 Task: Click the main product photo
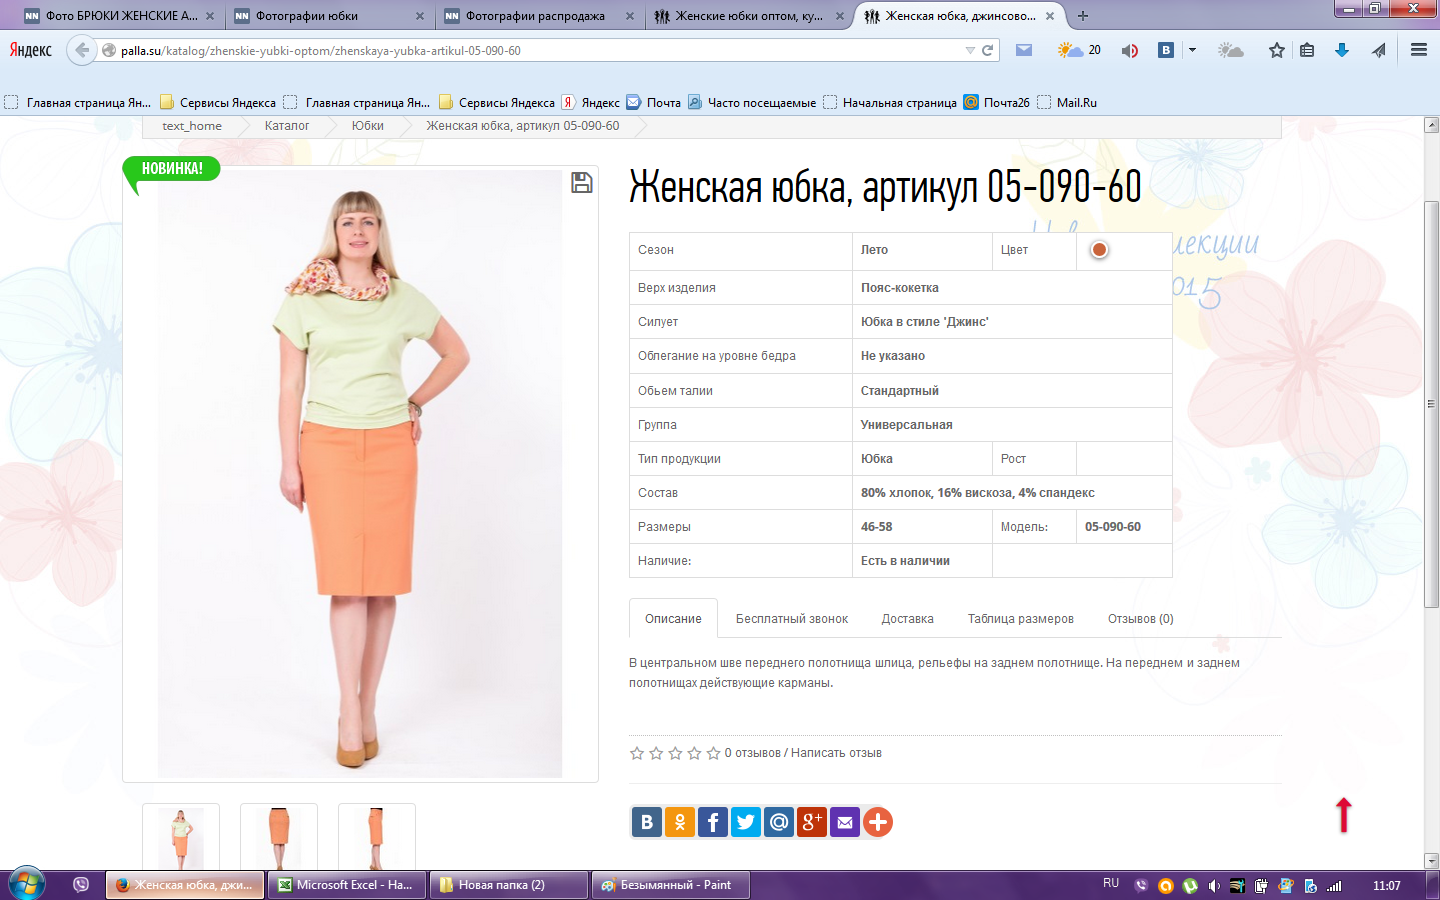(360, 474)
